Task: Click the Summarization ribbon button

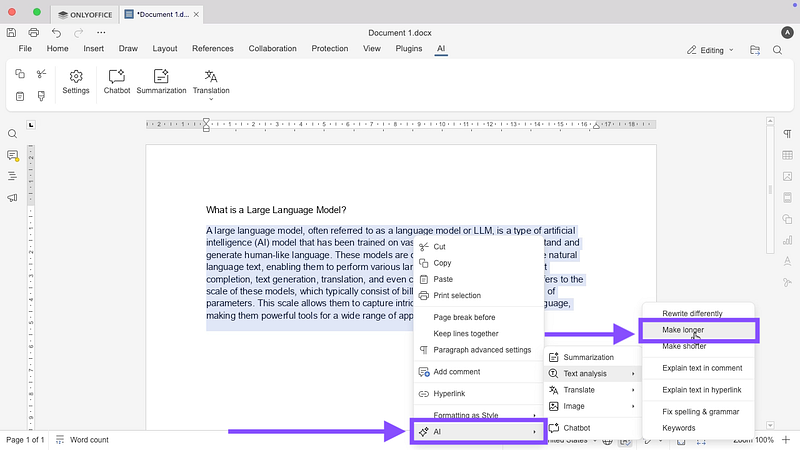Action: point(161,81)
